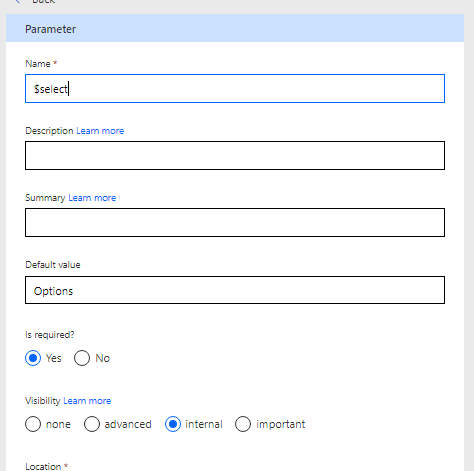Viewport: 474px width, 471px height.
Task: Focus the Default value field showing Options
Action: pos(235,290)
